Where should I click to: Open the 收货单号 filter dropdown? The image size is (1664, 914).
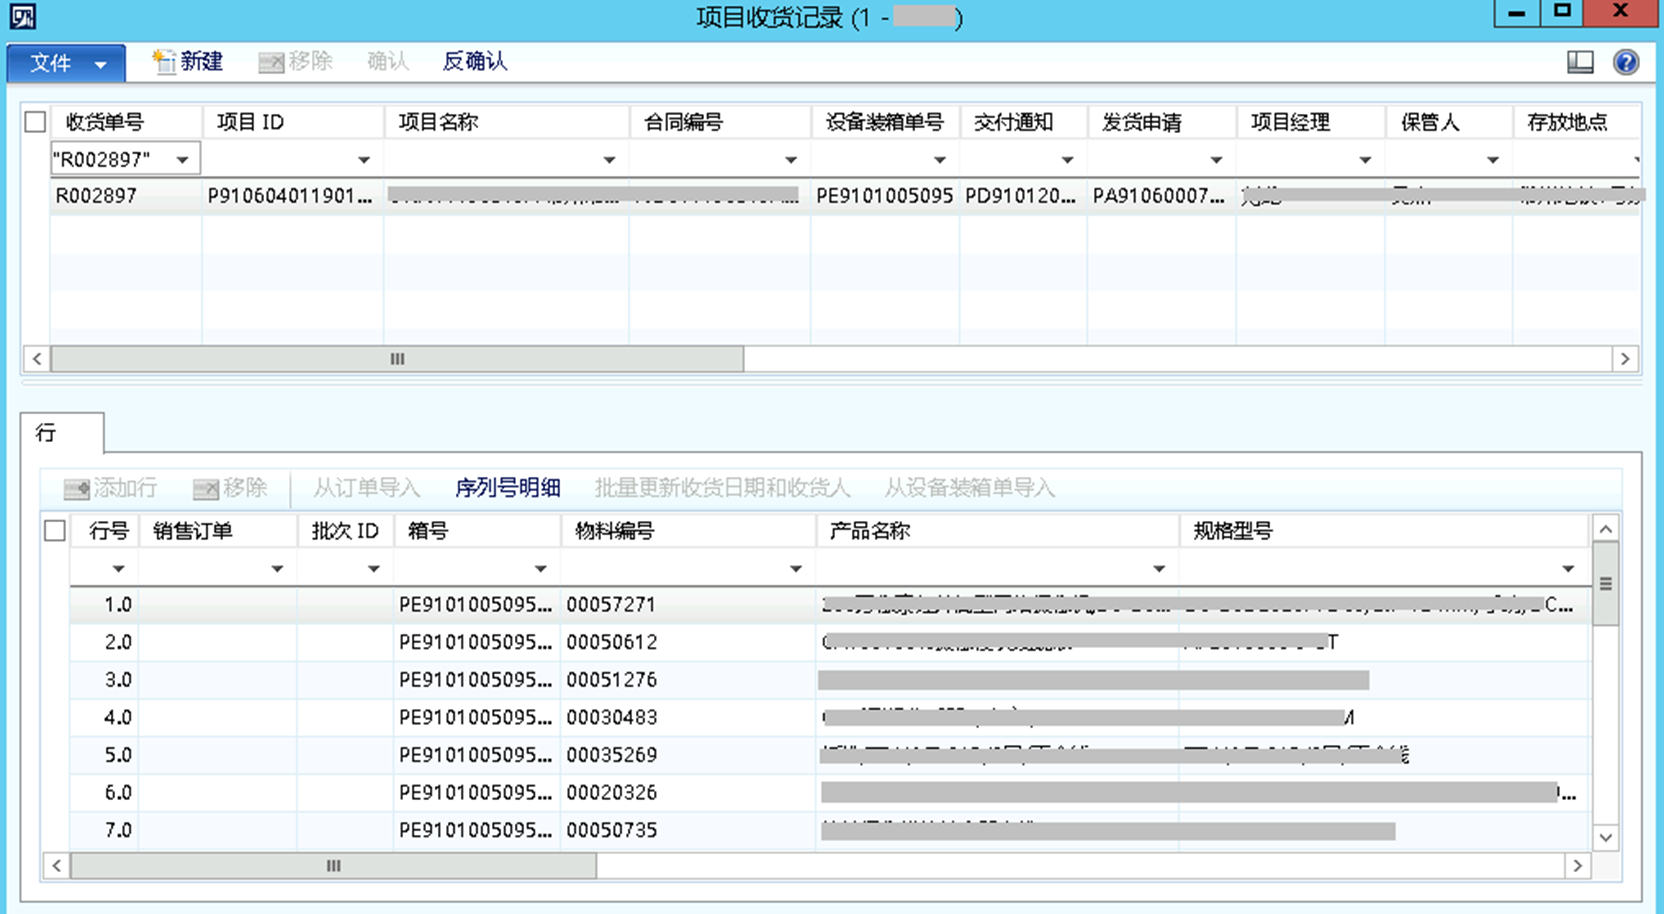point(183,159)
